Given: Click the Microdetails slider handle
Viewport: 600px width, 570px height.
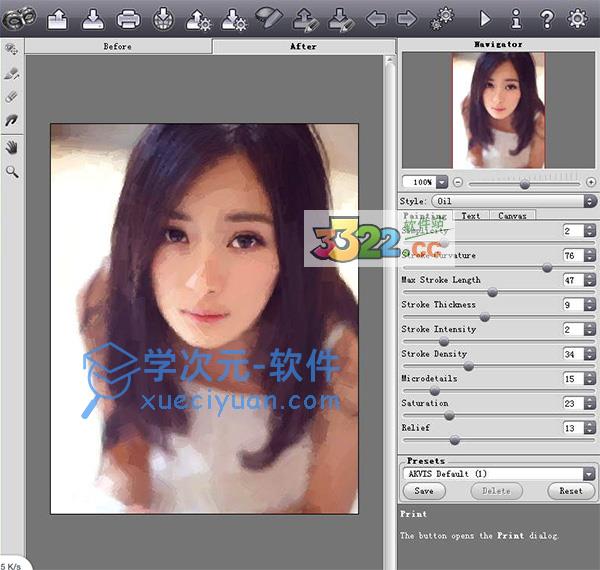Looking at the screenshot, I should (435, 391).
